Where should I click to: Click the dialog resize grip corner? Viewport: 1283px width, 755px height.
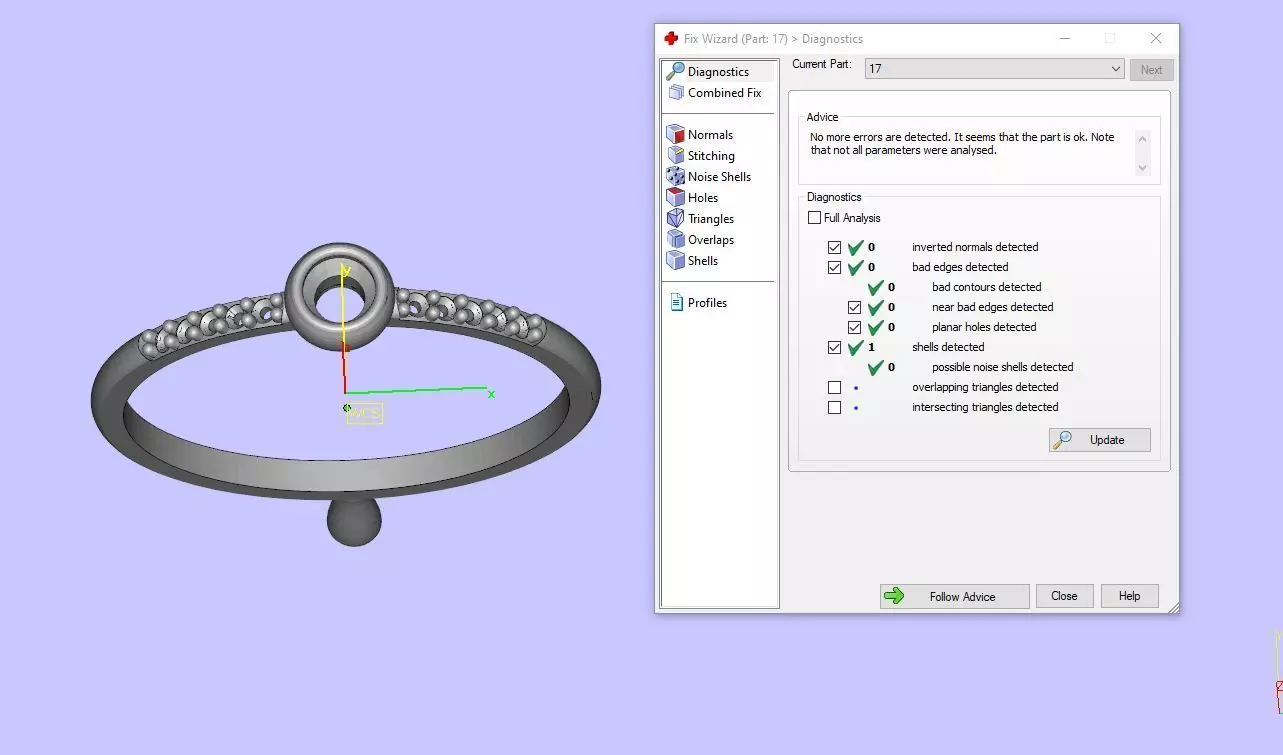pyautogui.click(x=1173, y=607)
